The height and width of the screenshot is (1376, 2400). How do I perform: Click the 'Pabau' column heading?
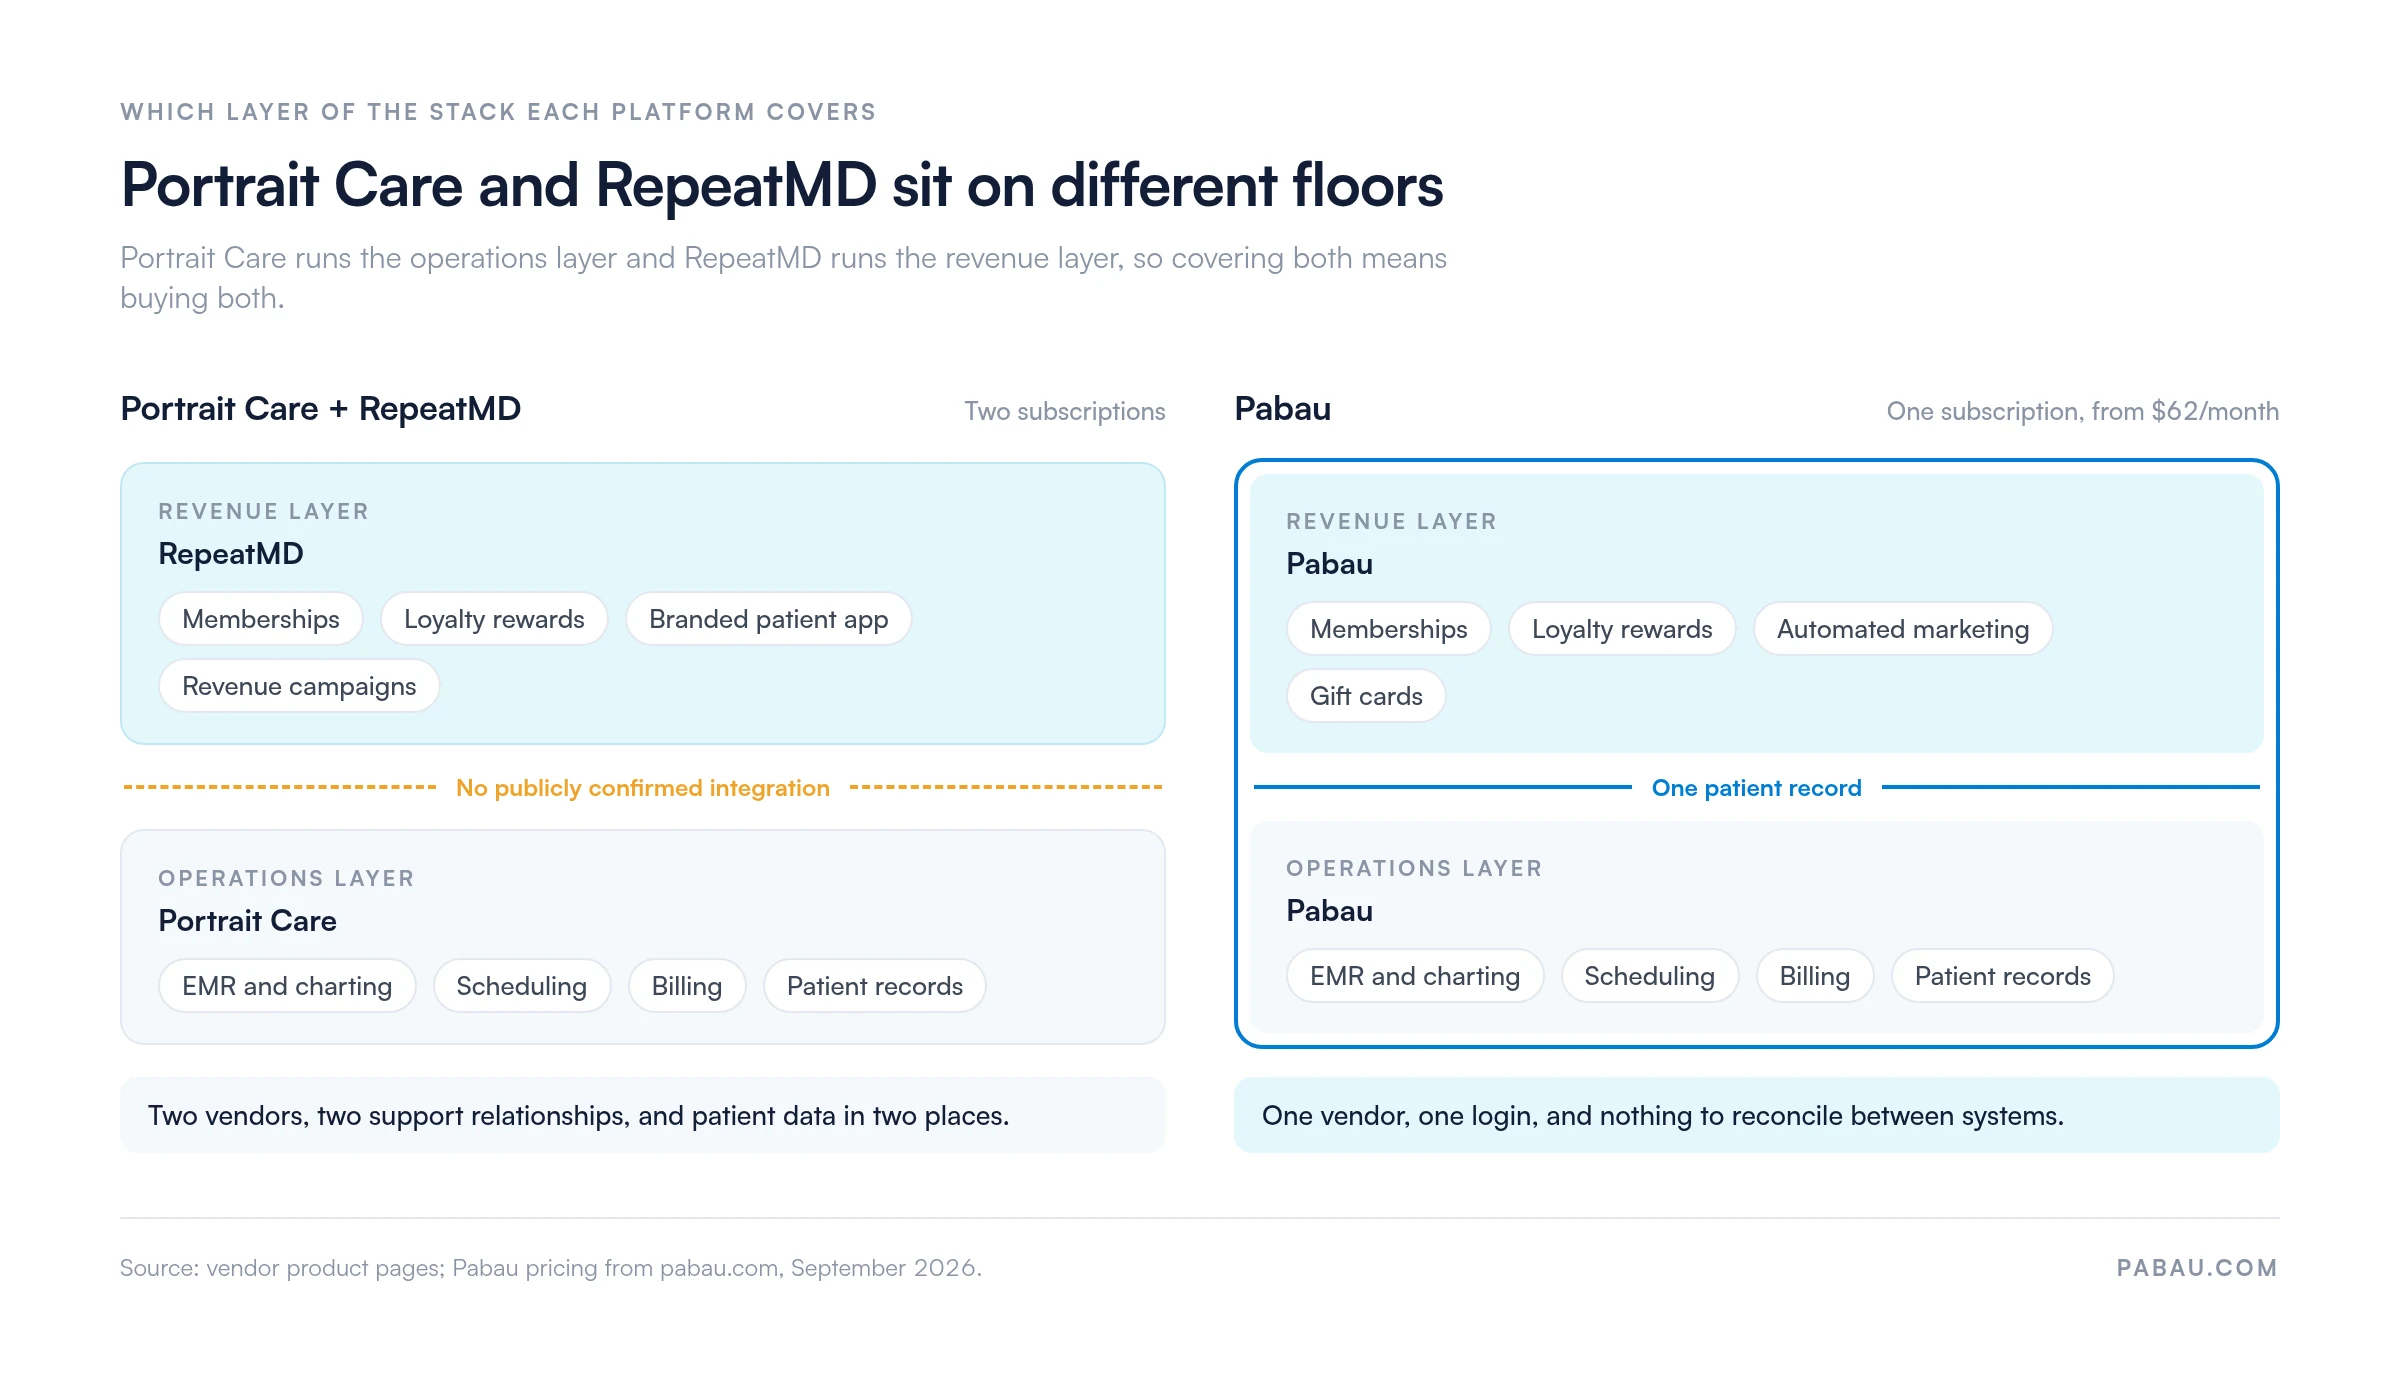[x=1283, y=408]
